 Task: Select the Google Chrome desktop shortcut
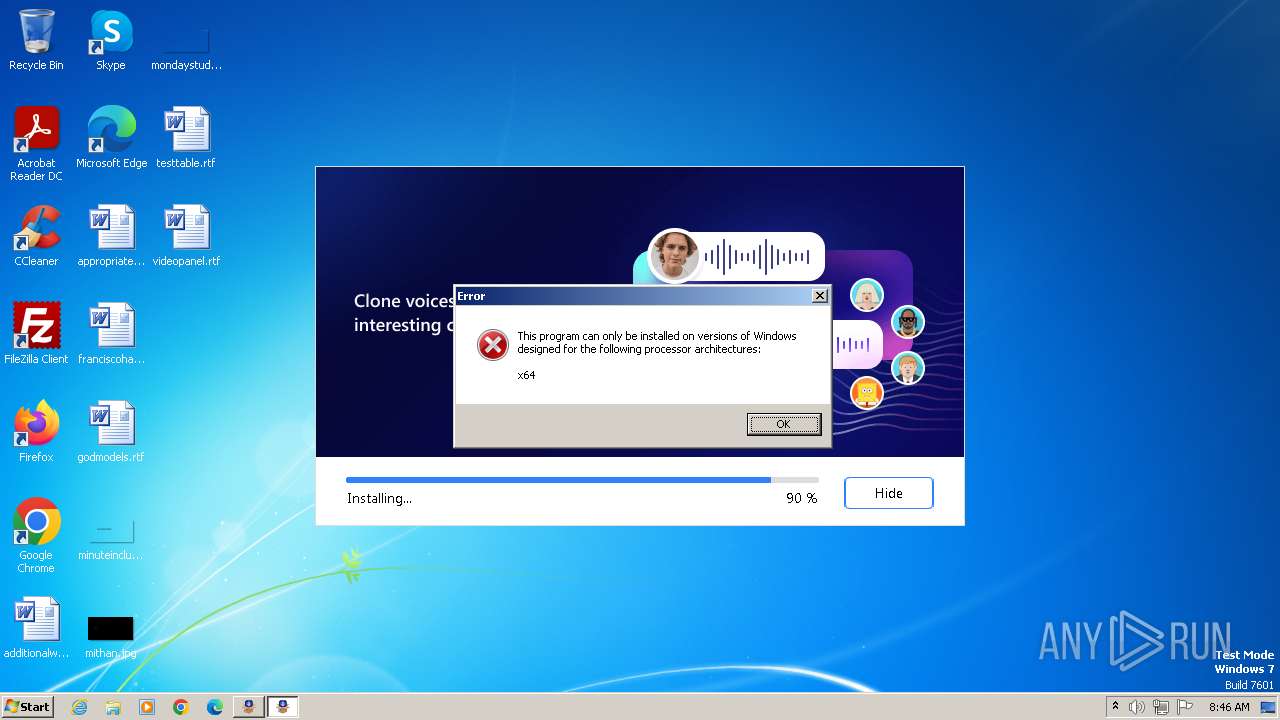point(36,536)
